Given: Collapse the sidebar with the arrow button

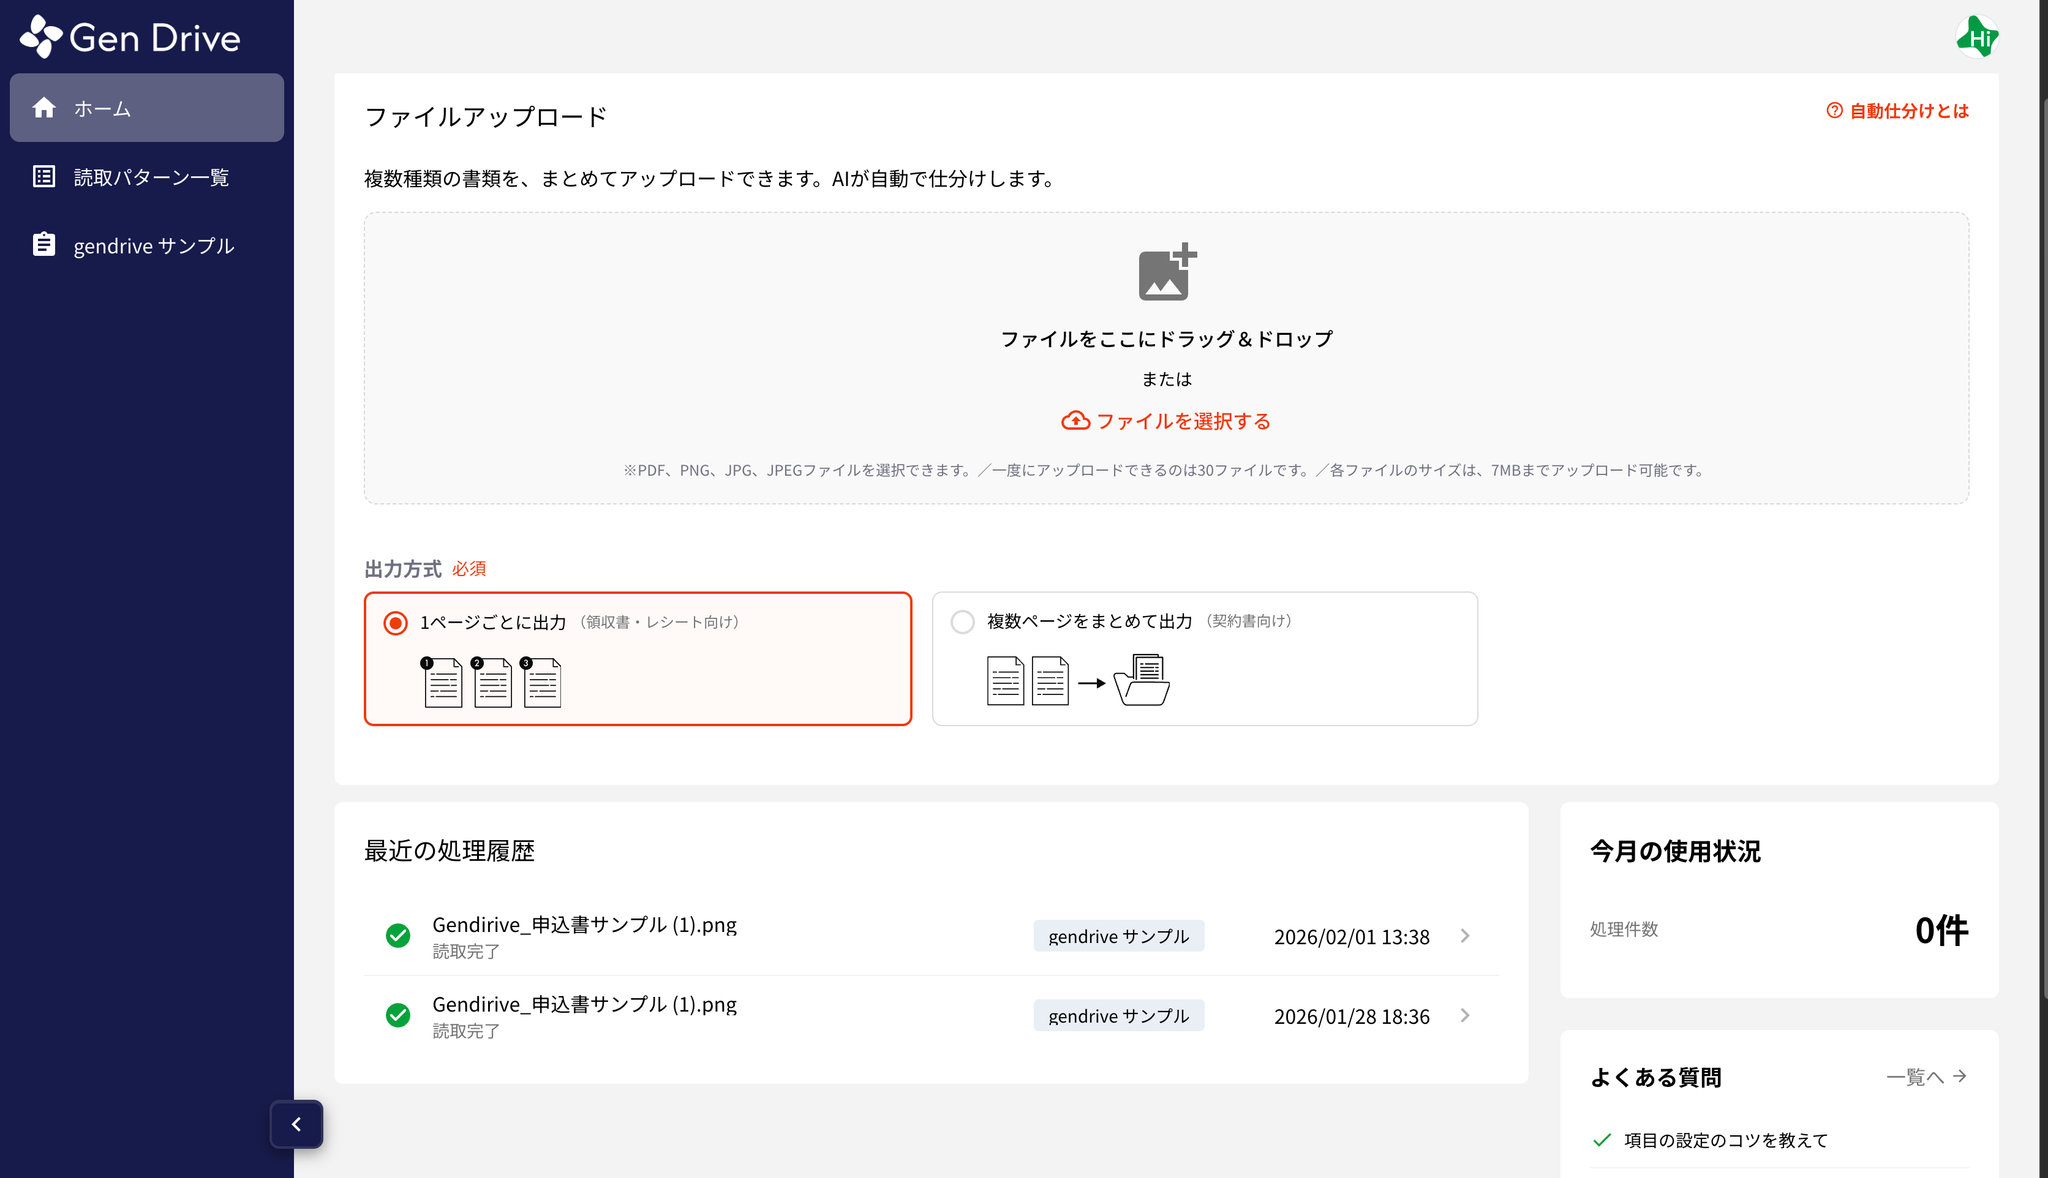Looking at the screenshot, I should (296, 1124).
